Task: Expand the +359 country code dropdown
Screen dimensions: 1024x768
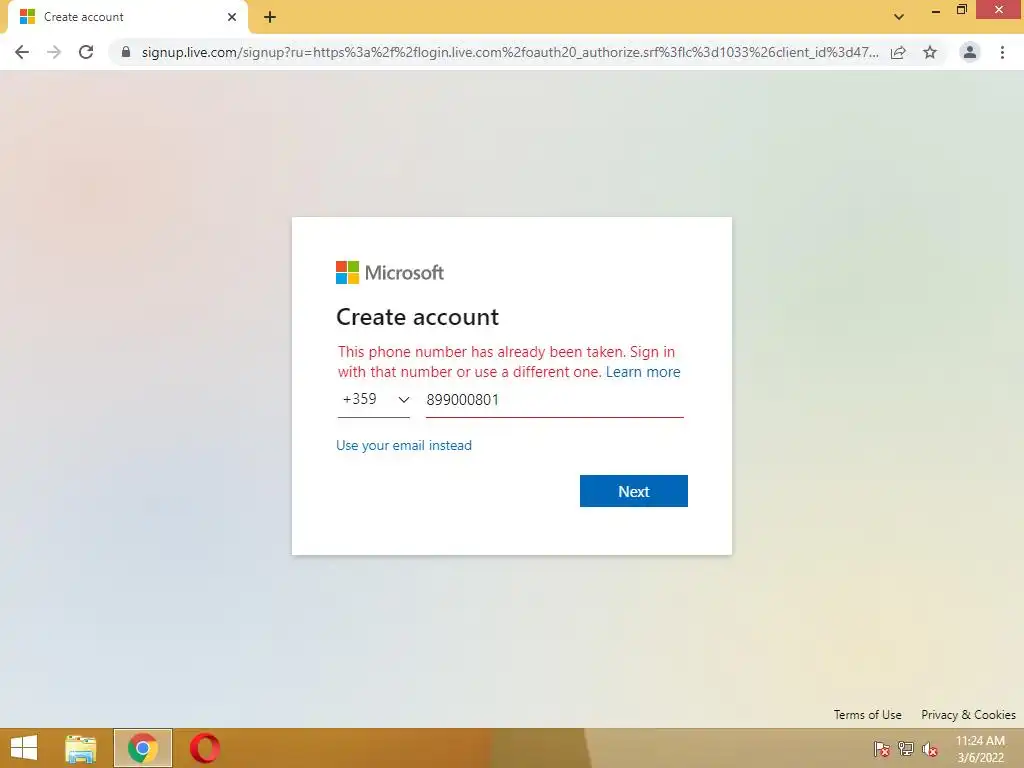Action: point(374,400)
